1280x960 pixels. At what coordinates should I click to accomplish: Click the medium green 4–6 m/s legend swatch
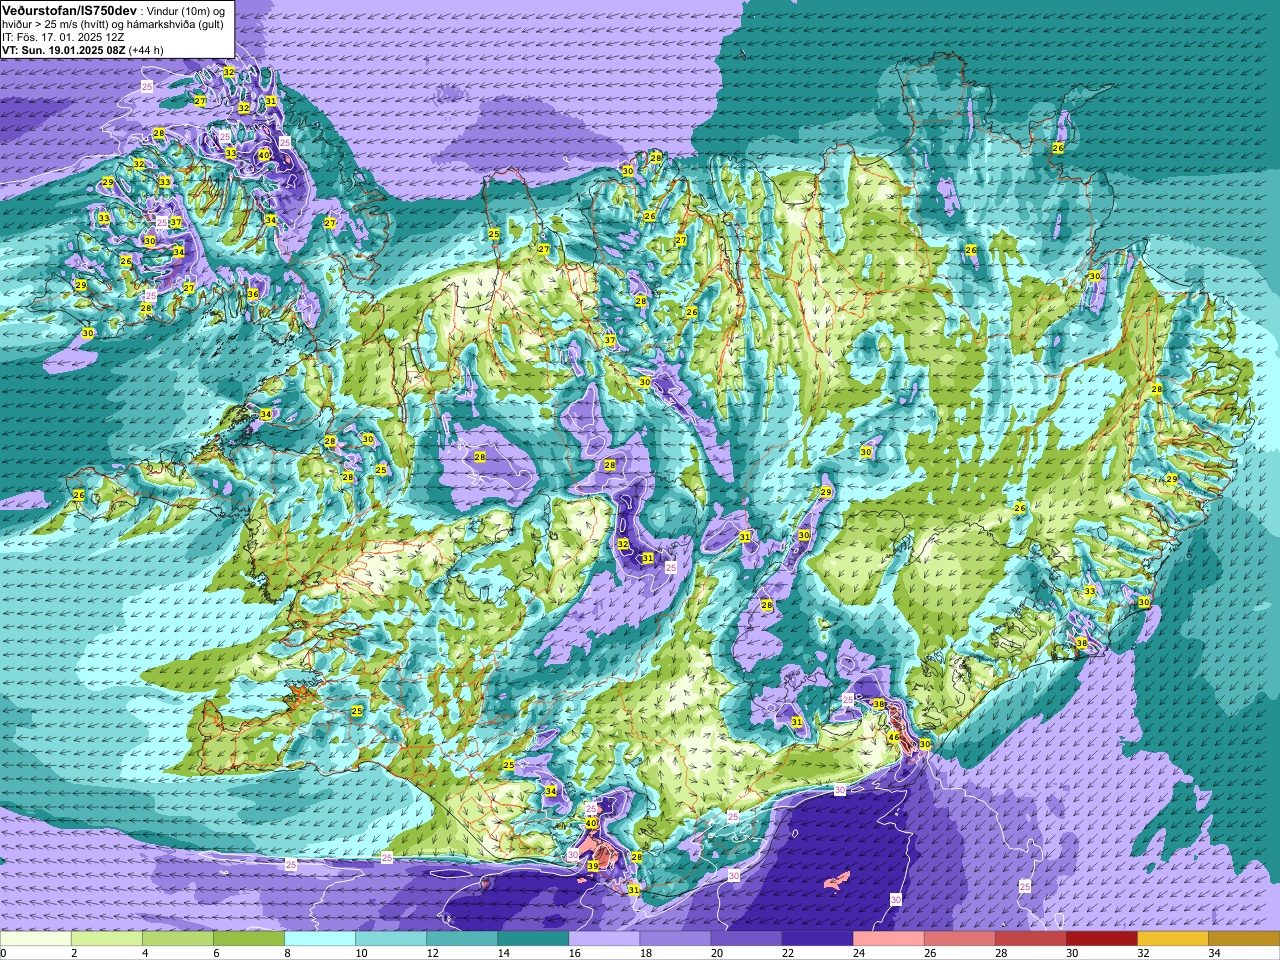[178, 940]
